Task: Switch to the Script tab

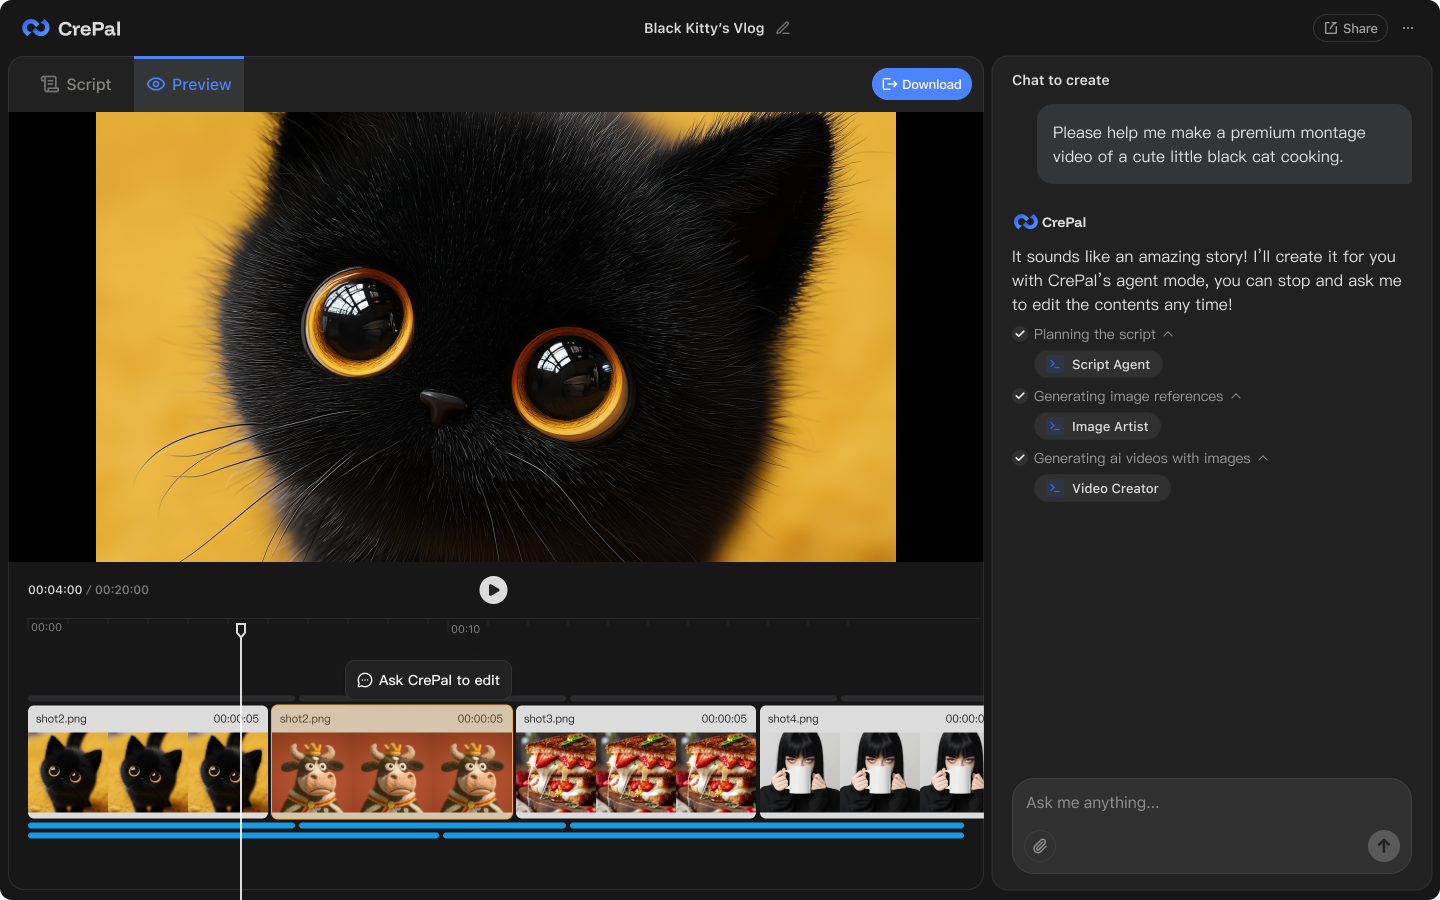Action: coord(76,85)
